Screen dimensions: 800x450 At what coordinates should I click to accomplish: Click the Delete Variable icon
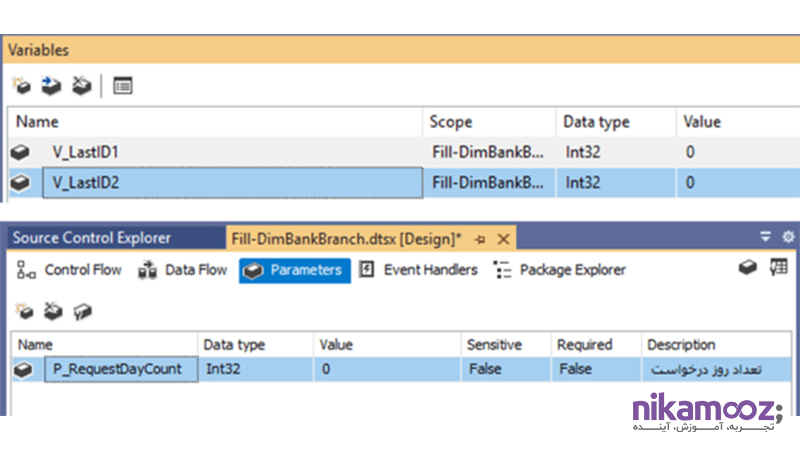(x=81, y=87)
